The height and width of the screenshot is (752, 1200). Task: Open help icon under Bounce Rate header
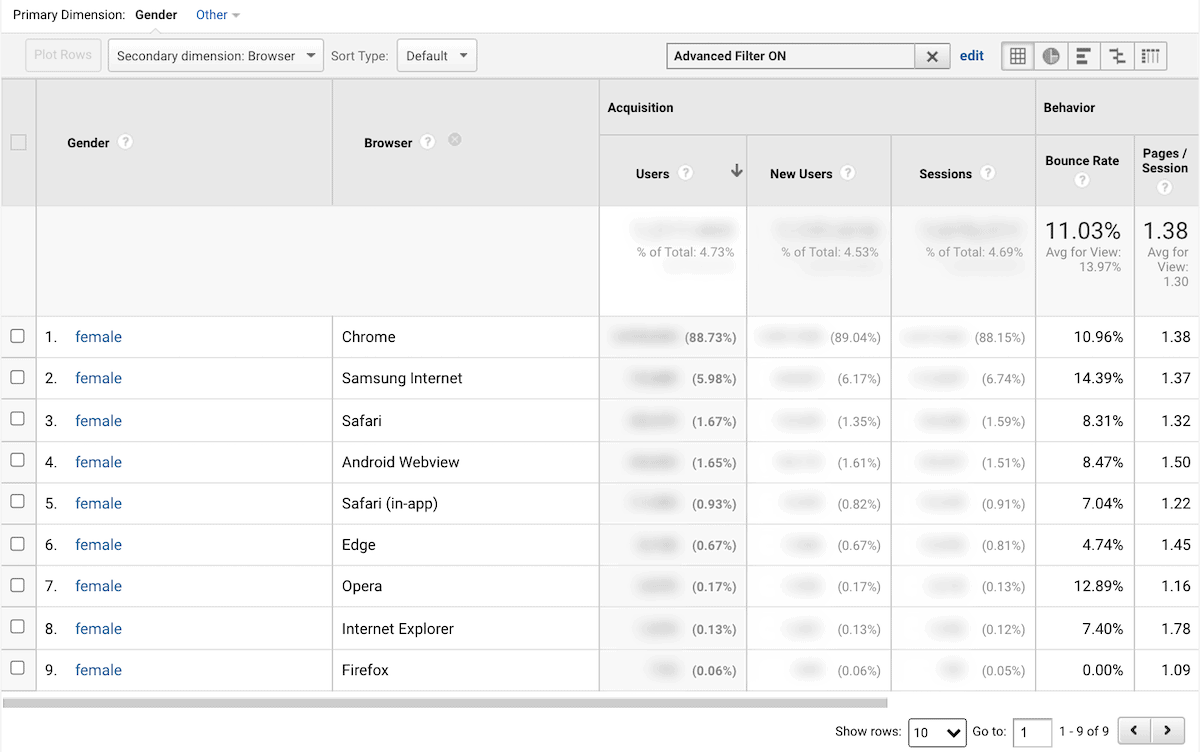[x=1081, y=181]
